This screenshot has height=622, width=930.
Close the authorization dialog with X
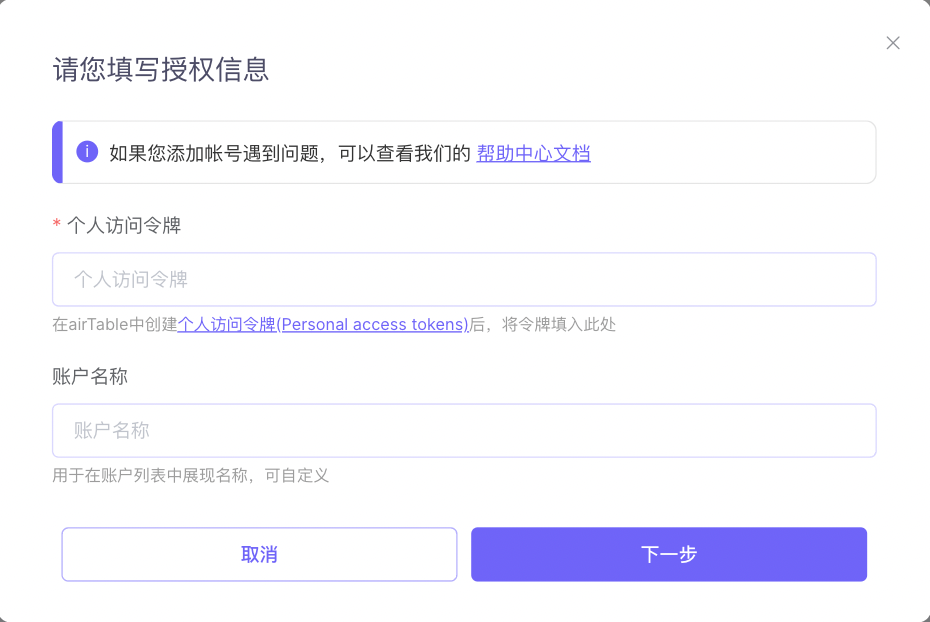tap(893, 43)
